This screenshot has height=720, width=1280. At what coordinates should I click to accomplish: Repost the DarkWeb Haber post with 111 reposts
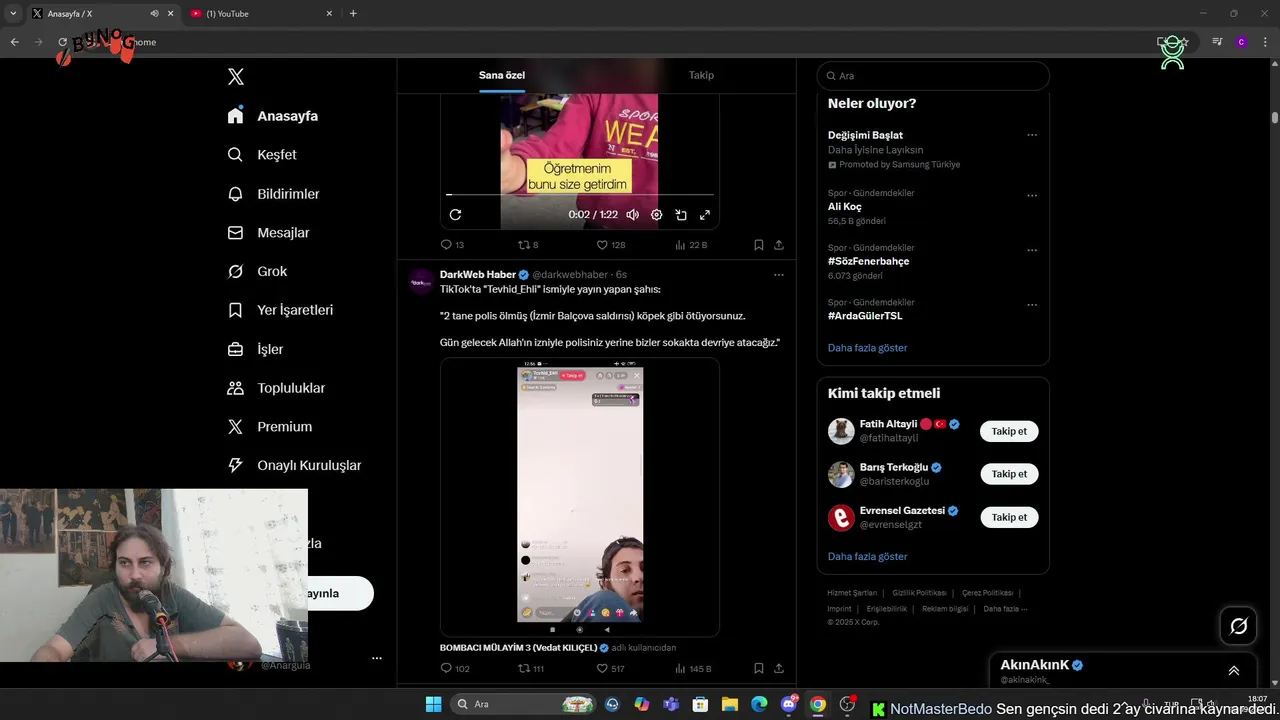pos(531,669)
